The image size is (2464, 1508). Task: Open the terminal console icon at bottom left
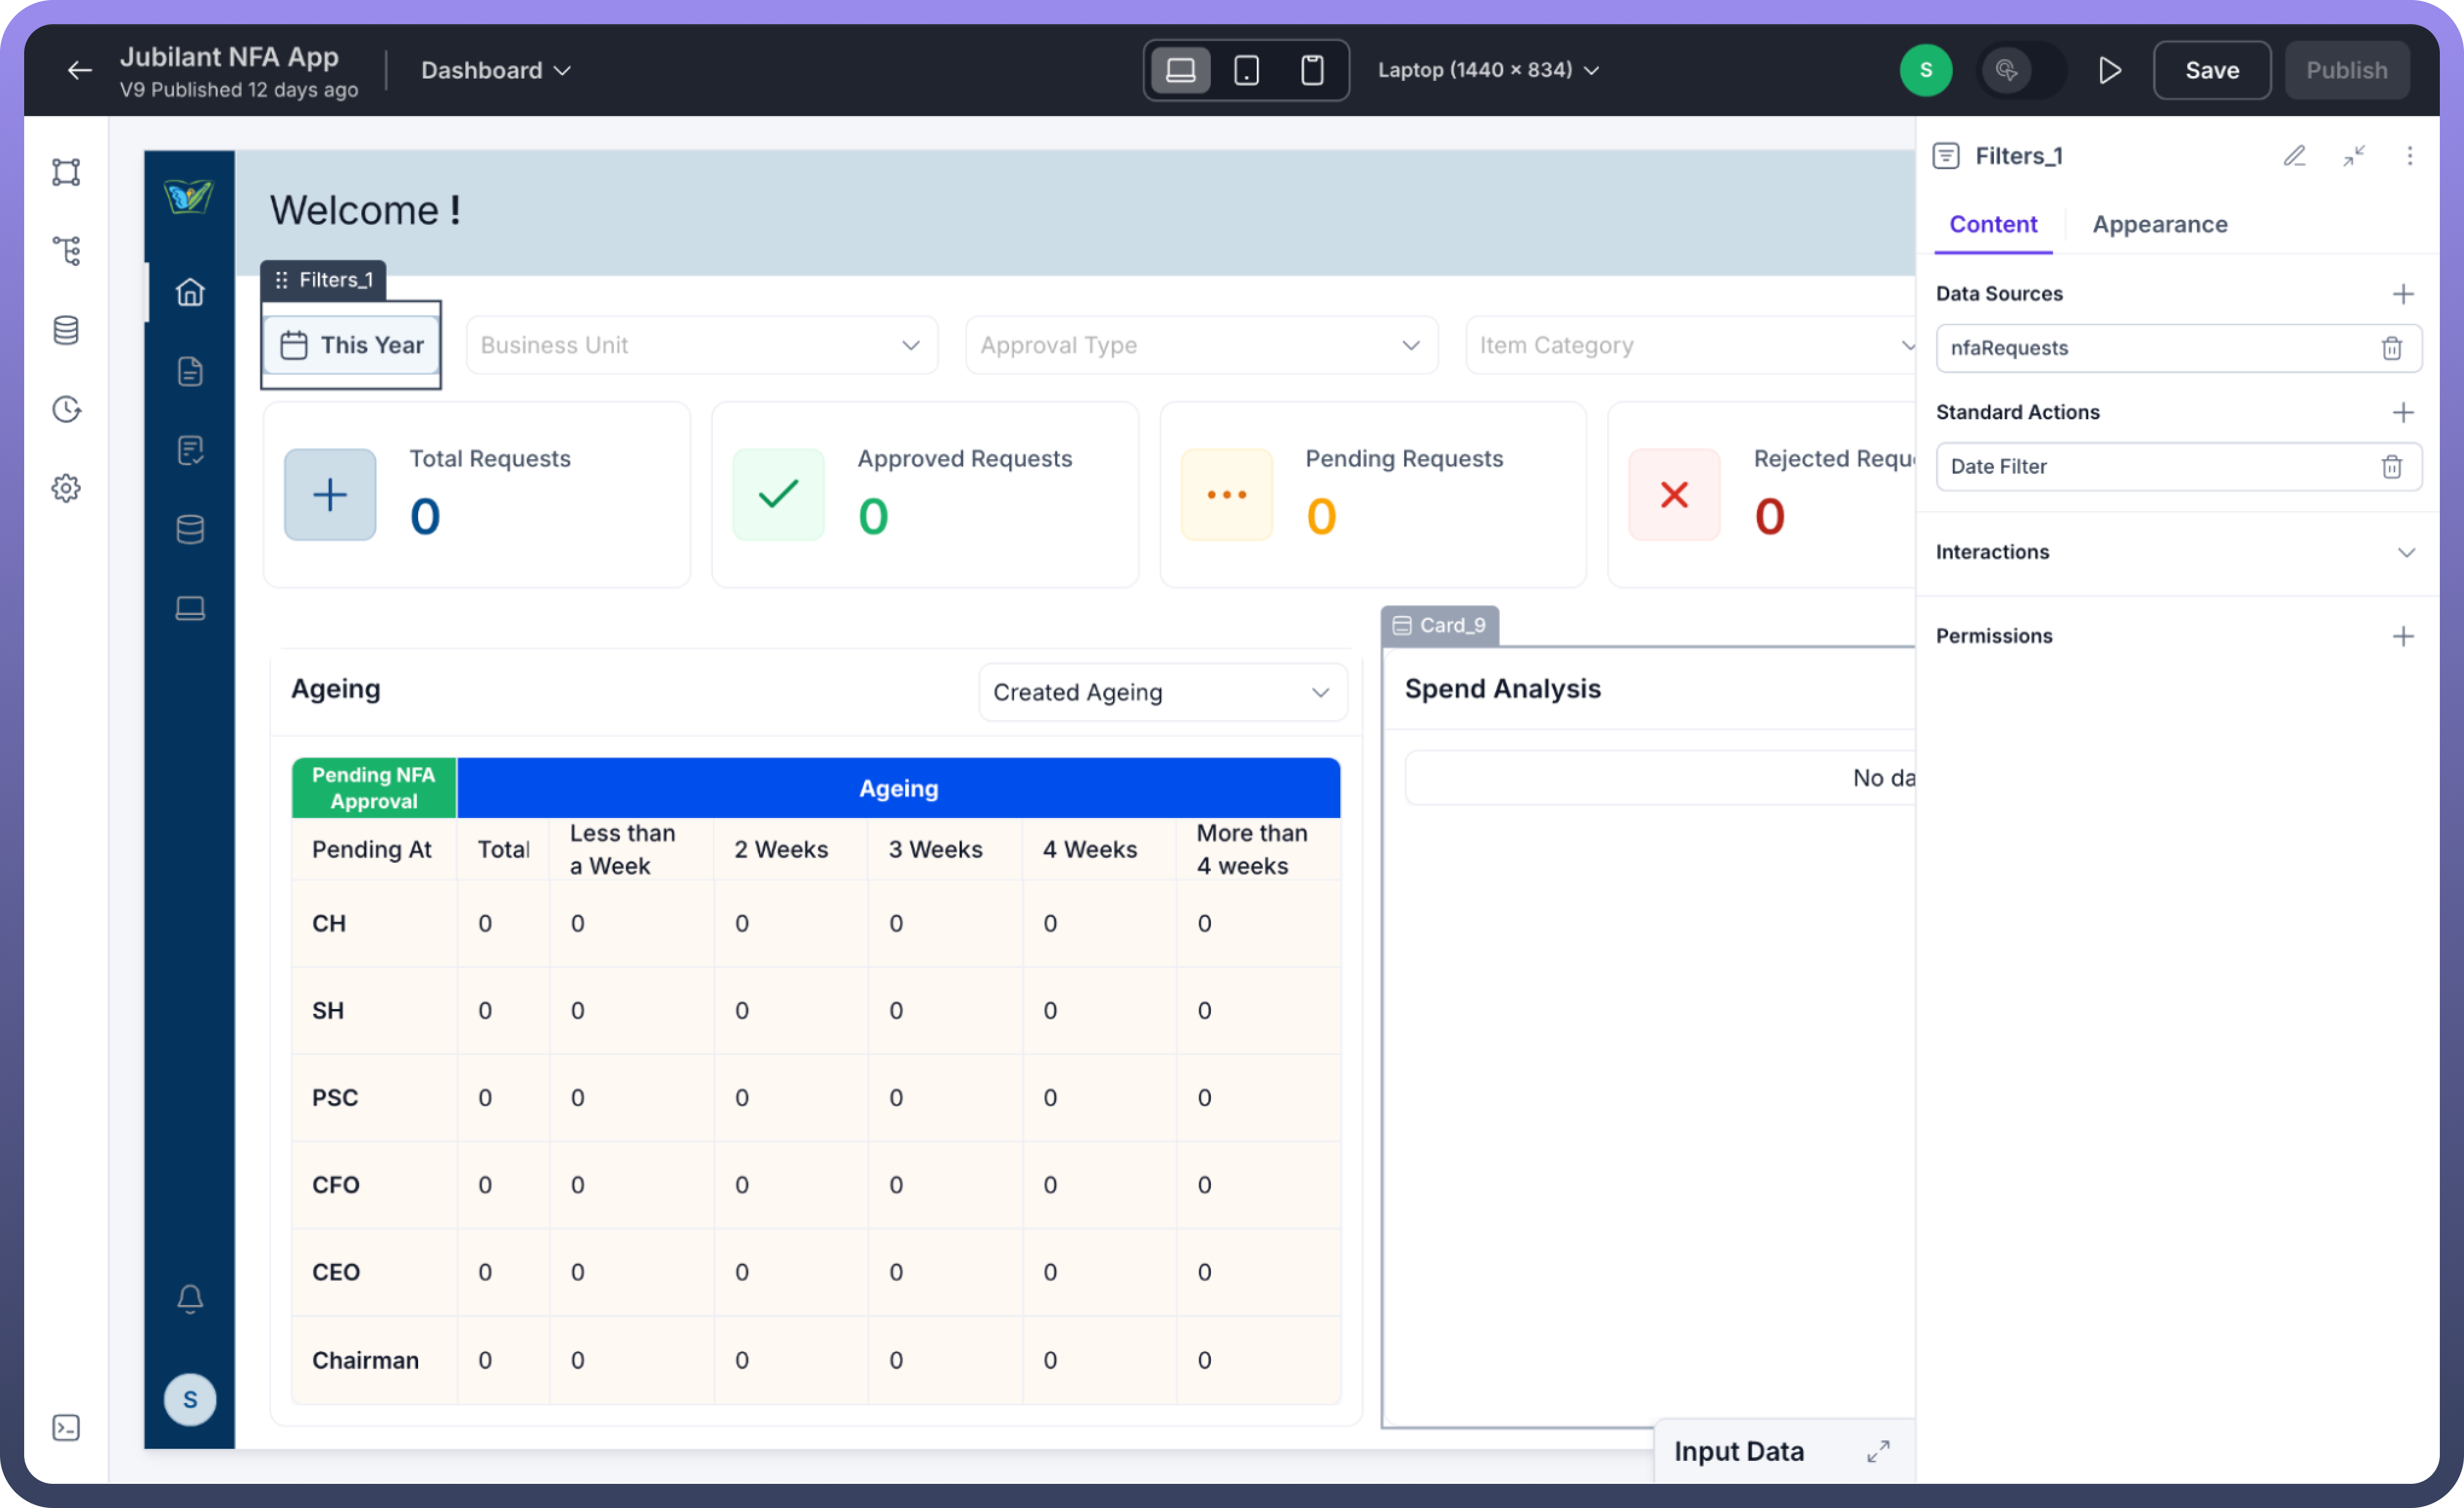click(x=66, y=1428)
